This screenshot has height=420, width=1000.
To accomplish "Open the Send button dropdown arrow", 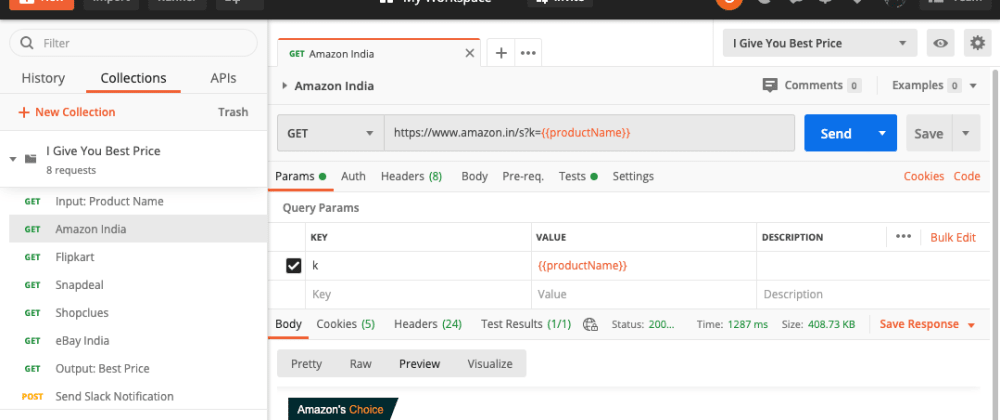I will point(882,133).
